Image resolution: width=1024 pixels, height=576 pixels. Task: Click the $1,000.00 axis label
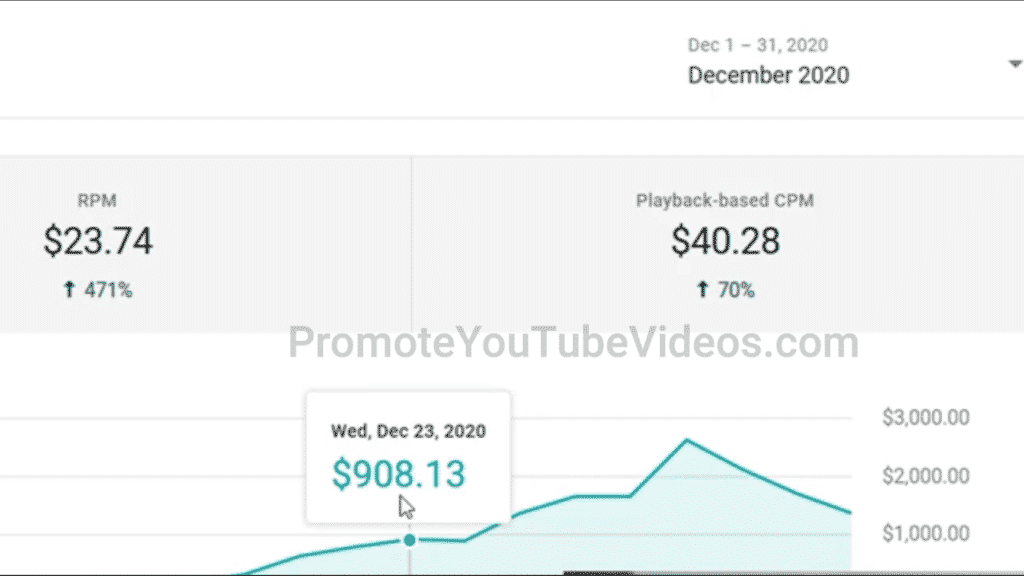(925, 534)
